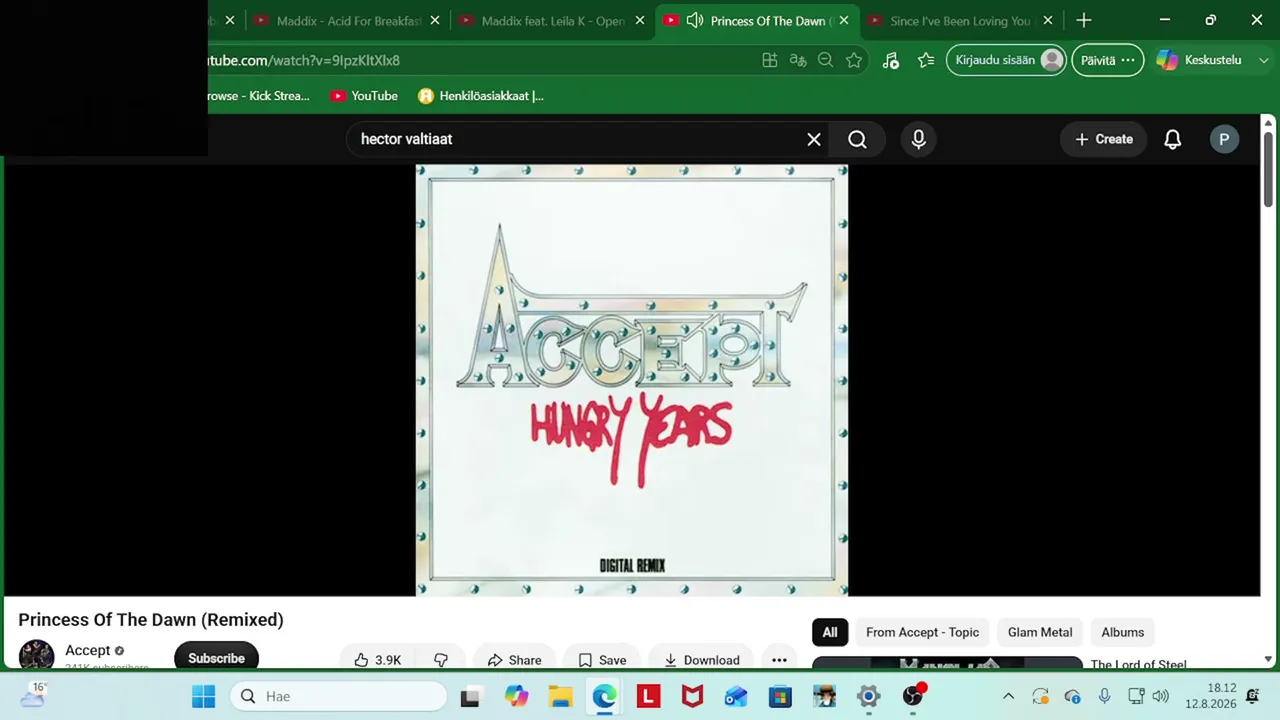Open the red L app on taskbar

[x=648, y=696]
